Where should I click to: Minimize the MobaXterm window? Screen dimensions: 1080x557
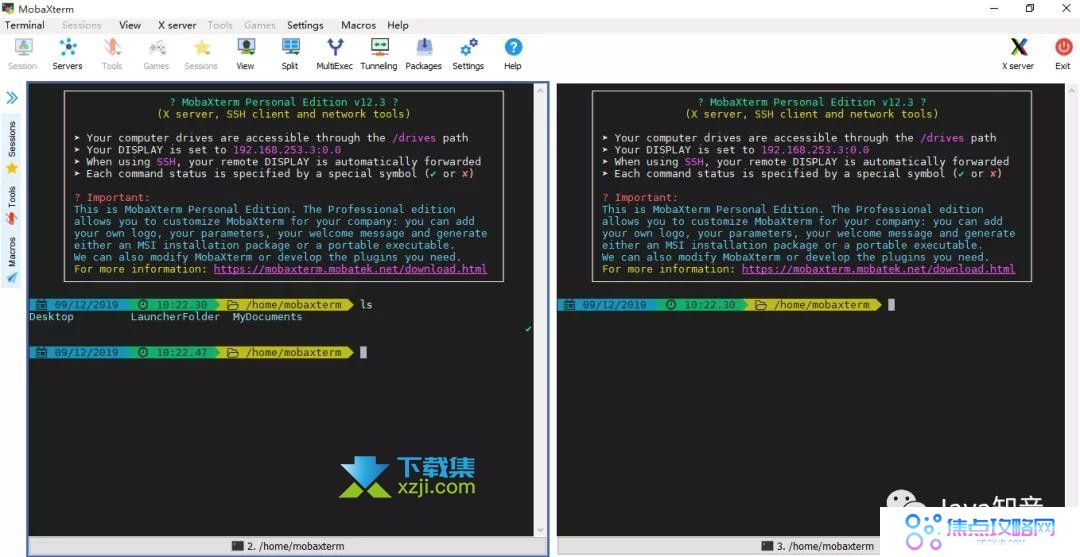pyautogui.click(x=995, y=9)
